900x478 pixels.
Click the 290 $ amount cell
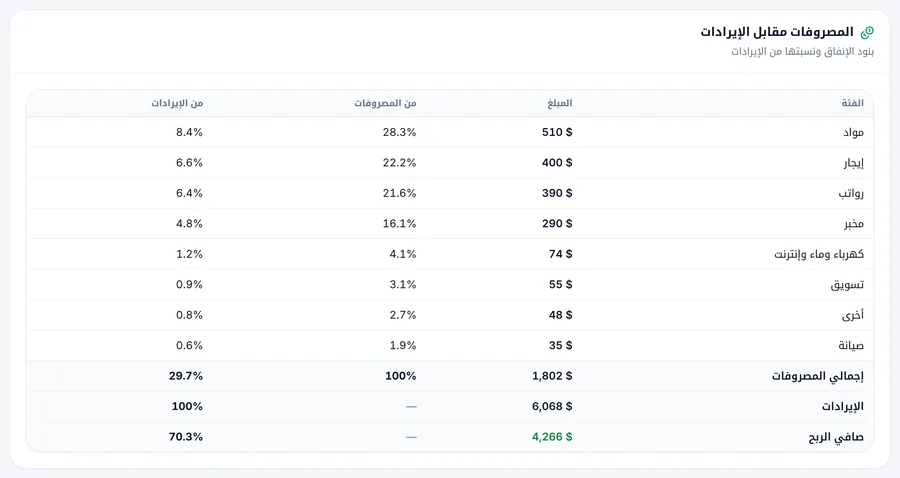(x=557, y=223)
